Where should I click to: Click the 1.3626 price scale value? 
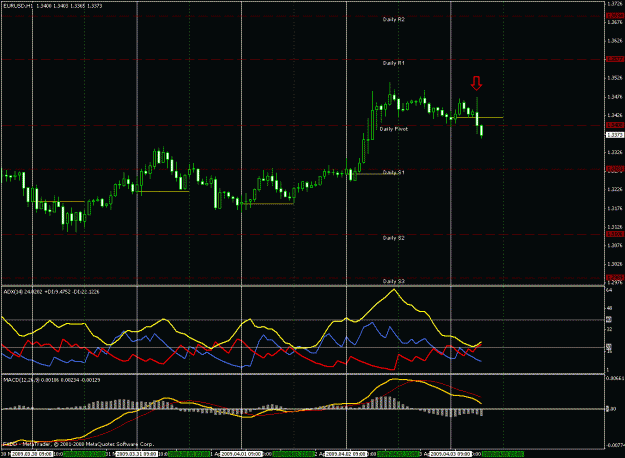615,41
